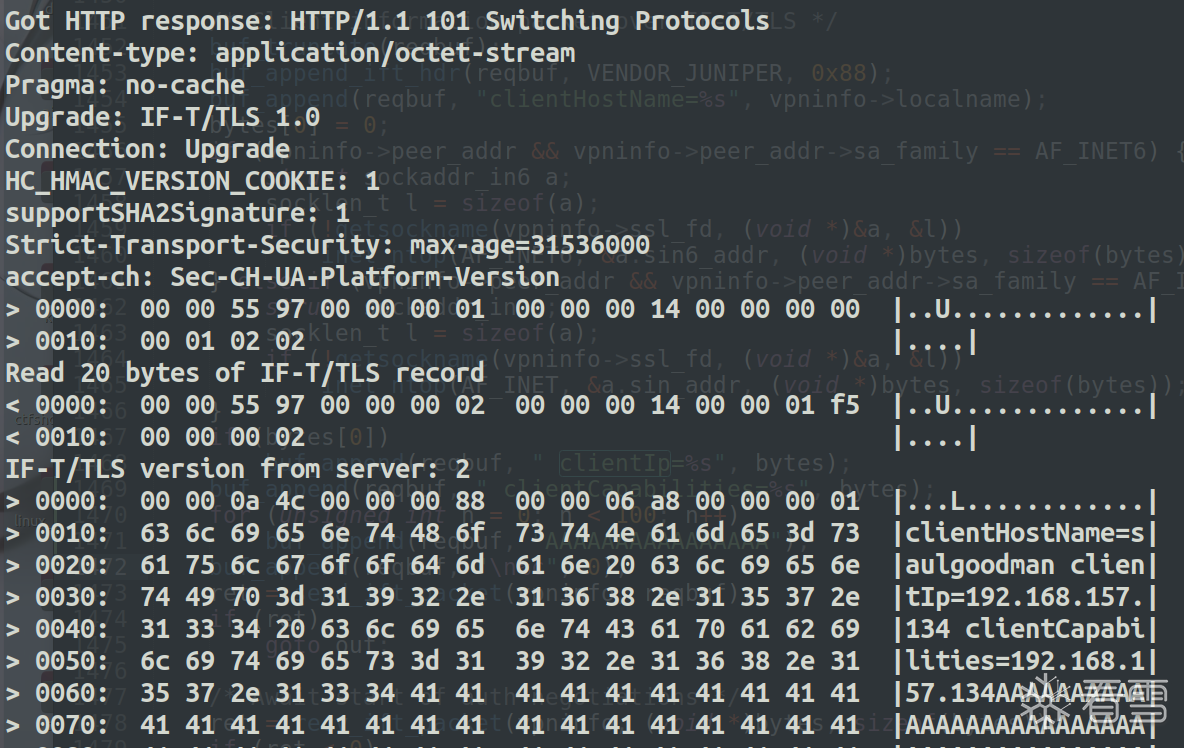Click the supportSHA2Signature line
Screen dimensions: 1184x748
[178, 213]
